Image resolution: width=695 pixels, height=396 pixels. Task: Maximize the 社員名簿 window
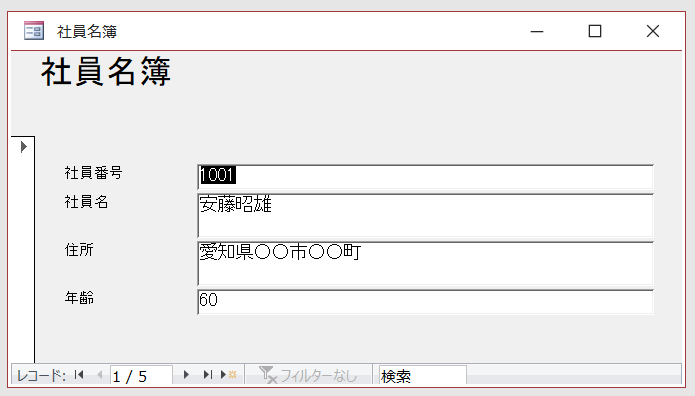click(595, 31)
